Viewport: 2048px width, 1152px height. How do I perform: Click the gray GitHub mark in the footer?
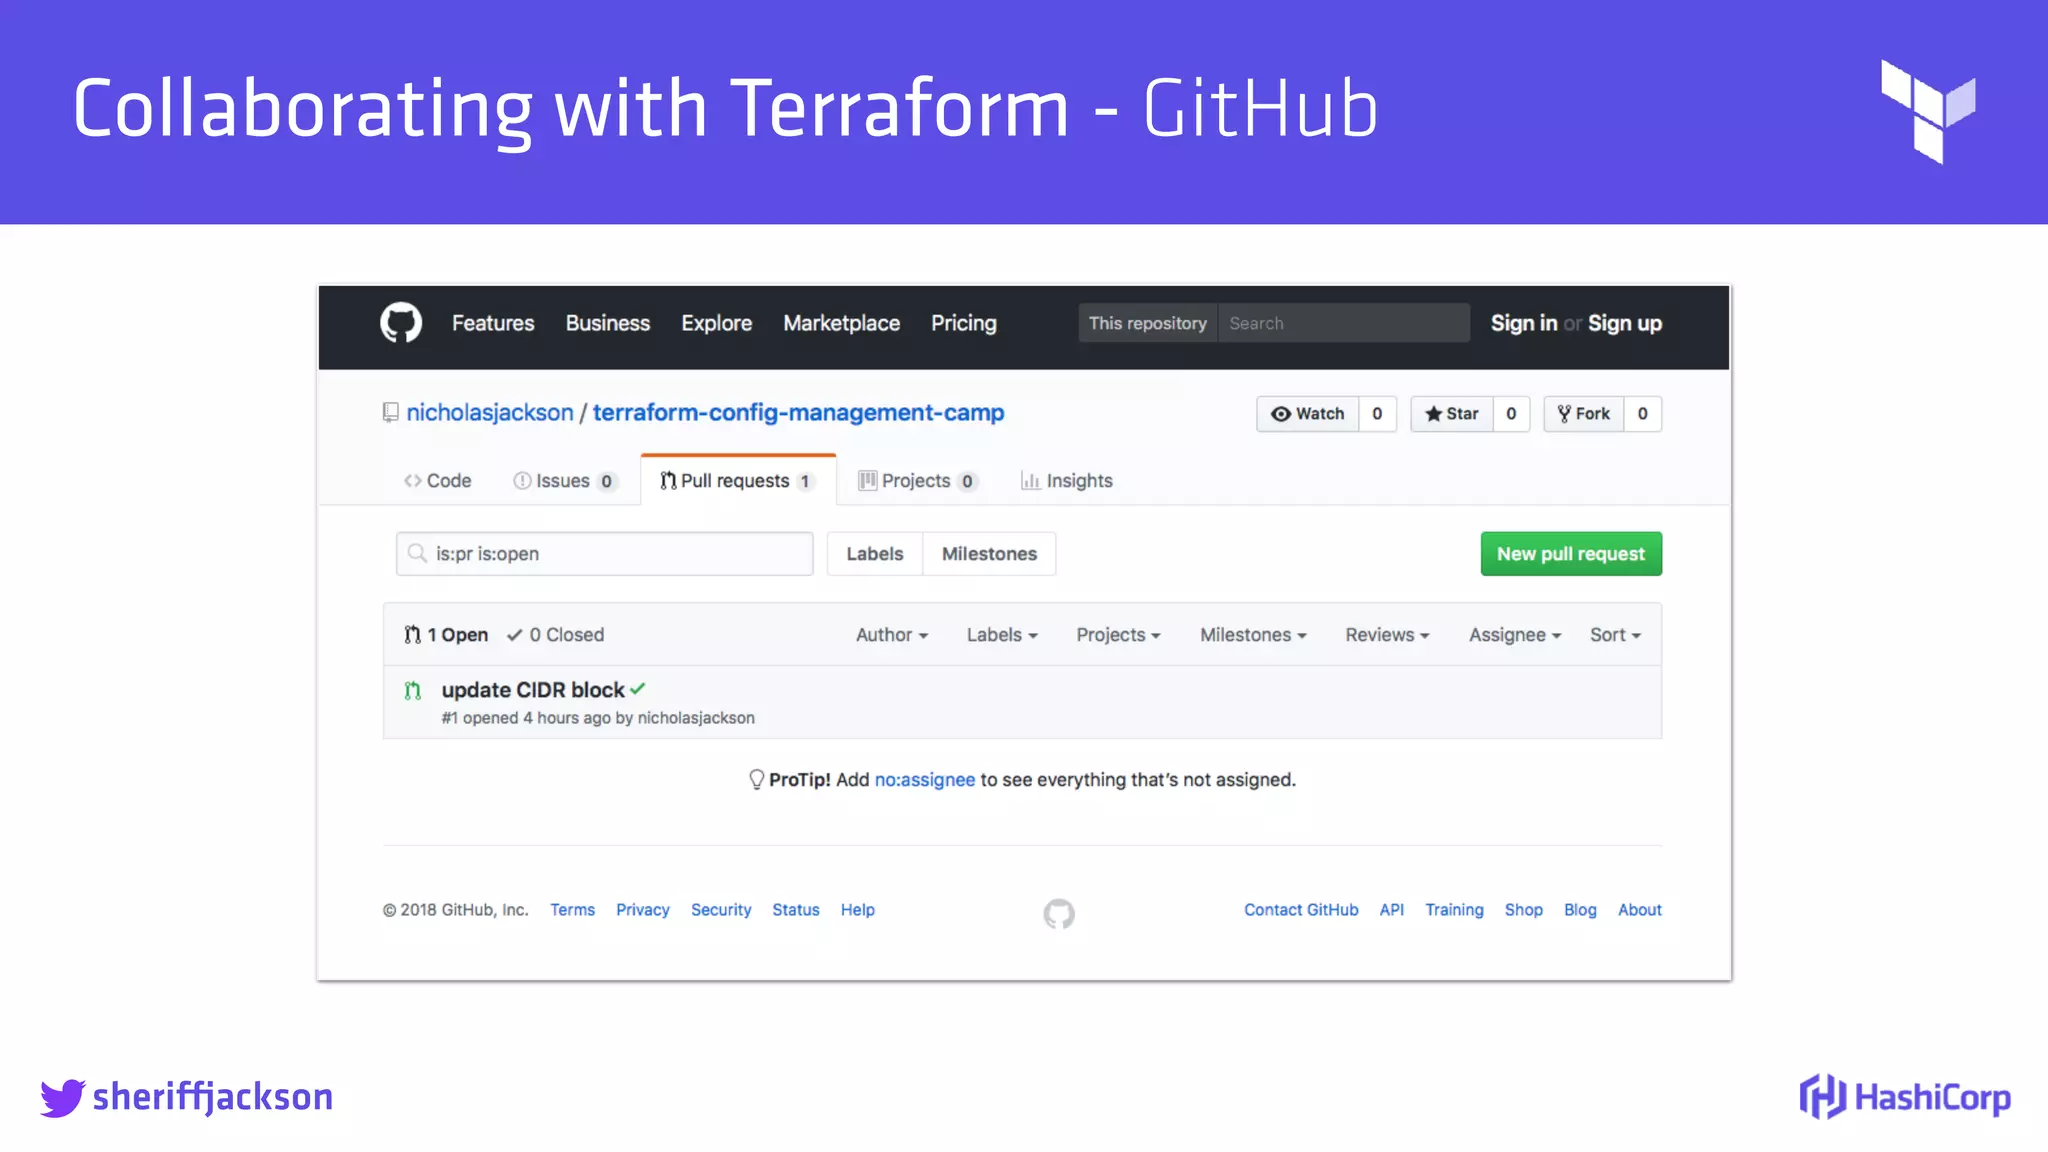point(1059,913)
